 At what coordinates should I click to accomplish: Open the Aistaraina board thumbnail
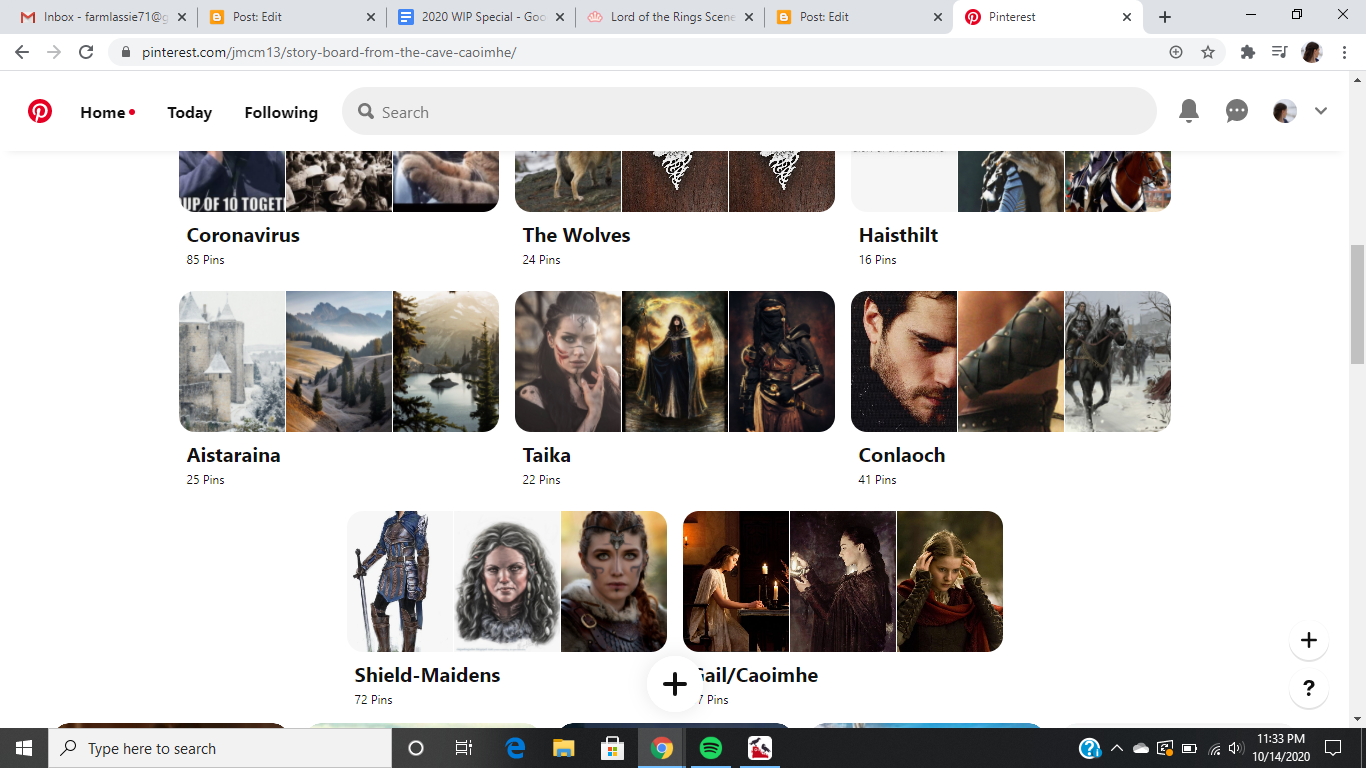tap(339, 361)
